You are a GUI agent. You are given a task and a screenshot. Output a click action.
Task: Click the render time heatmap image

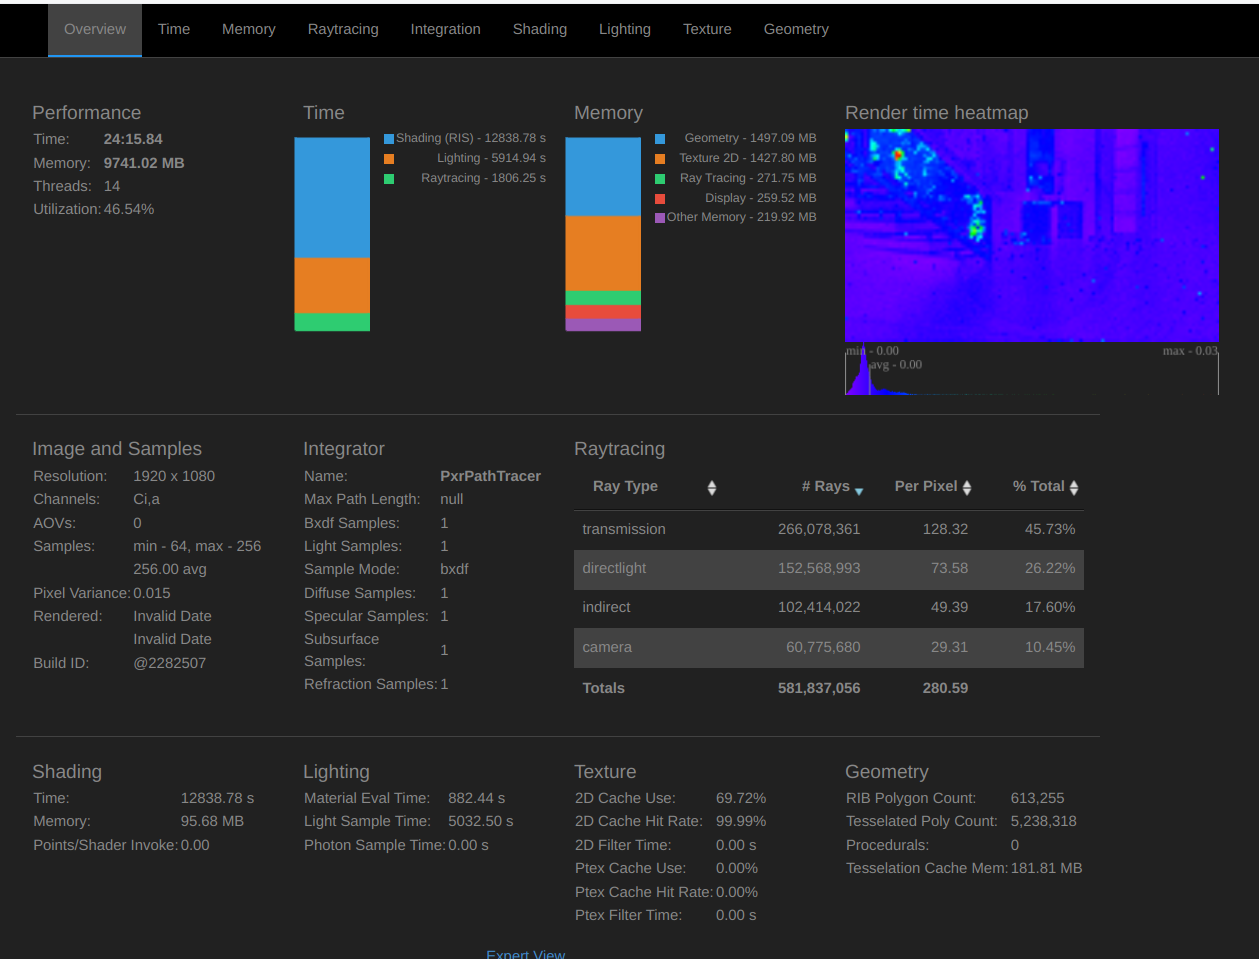tap(1032, 235)
